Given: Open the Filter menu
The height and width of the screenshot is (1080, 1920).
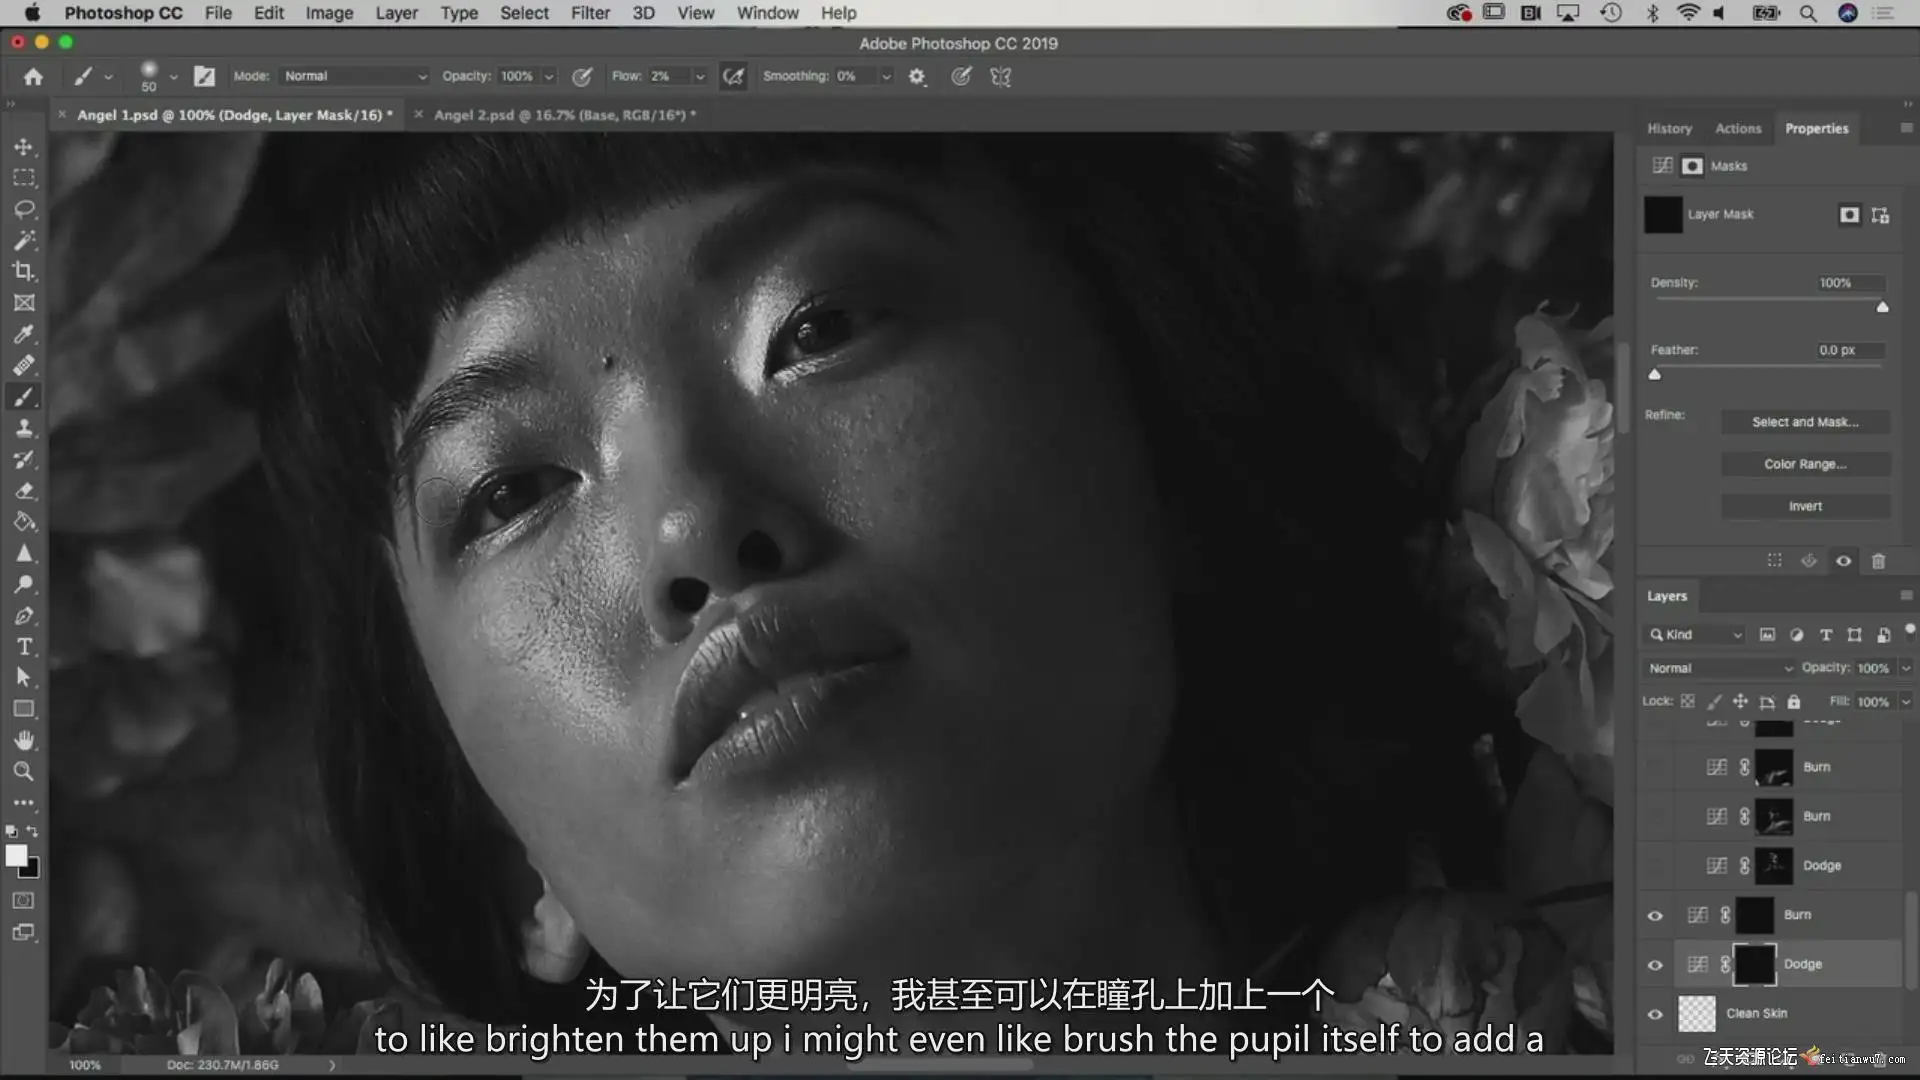Looking at the screenshot, I should pyautogui.click(x=589, y=13).
